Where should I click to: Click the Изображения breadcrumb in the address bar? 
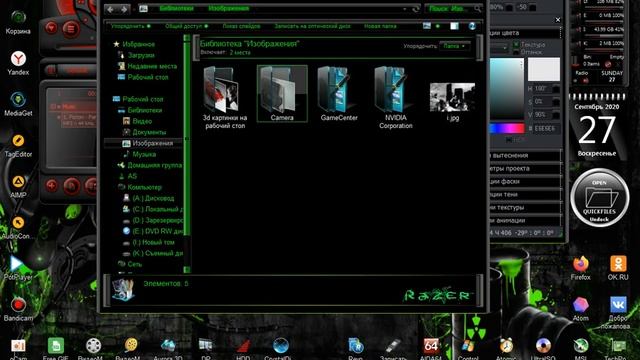pyautogui.click(x=229, y=8)
